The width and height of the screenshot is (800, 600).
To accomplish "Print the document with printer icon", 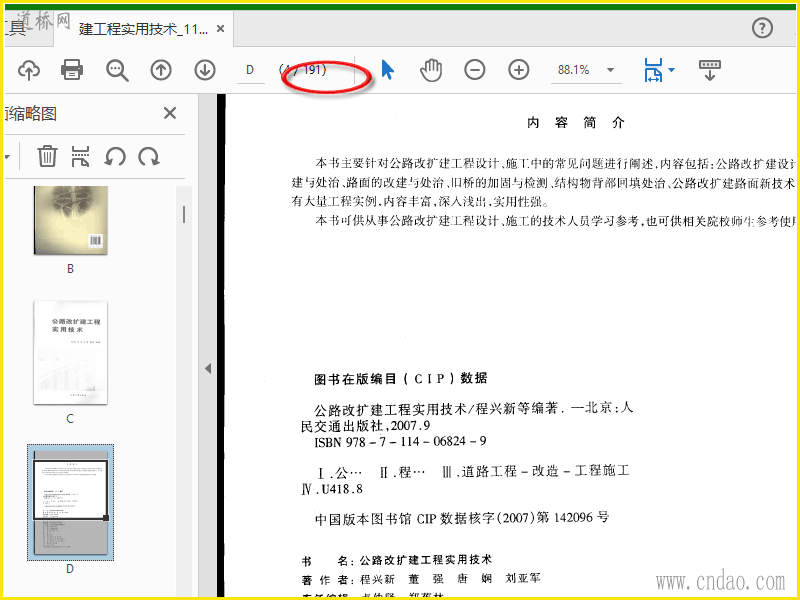I will pyautogui.click(x=72, y=70).
